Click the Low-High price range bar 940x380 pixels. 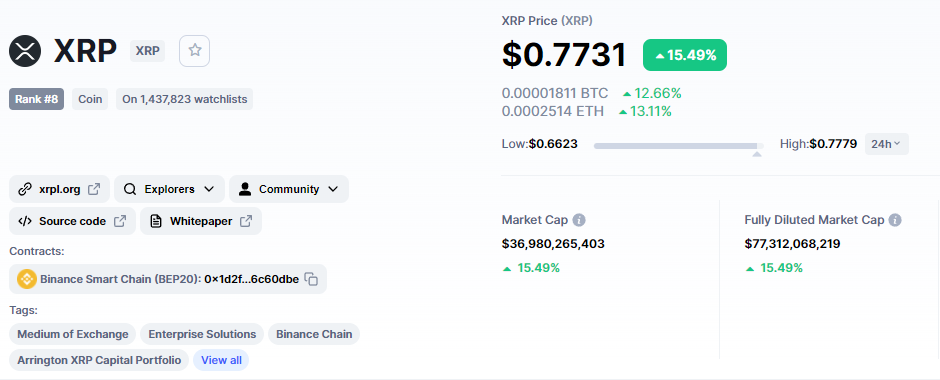tap(679, 146)
